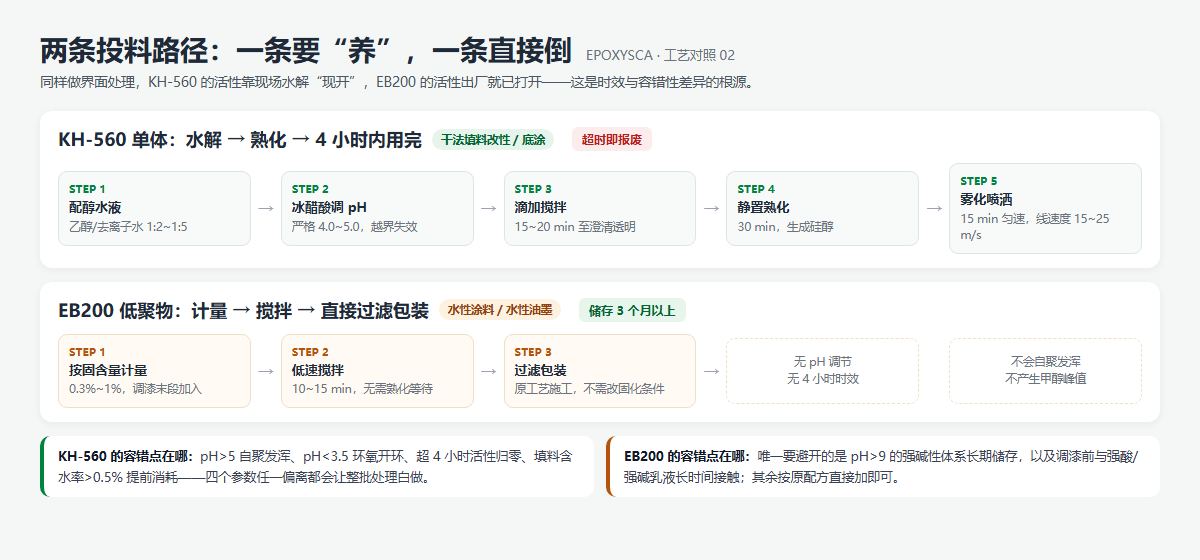Click the 干法填料改性 / 底涂 tag
The width and height of the screenshot is (1200, 560).
point(493,140)
